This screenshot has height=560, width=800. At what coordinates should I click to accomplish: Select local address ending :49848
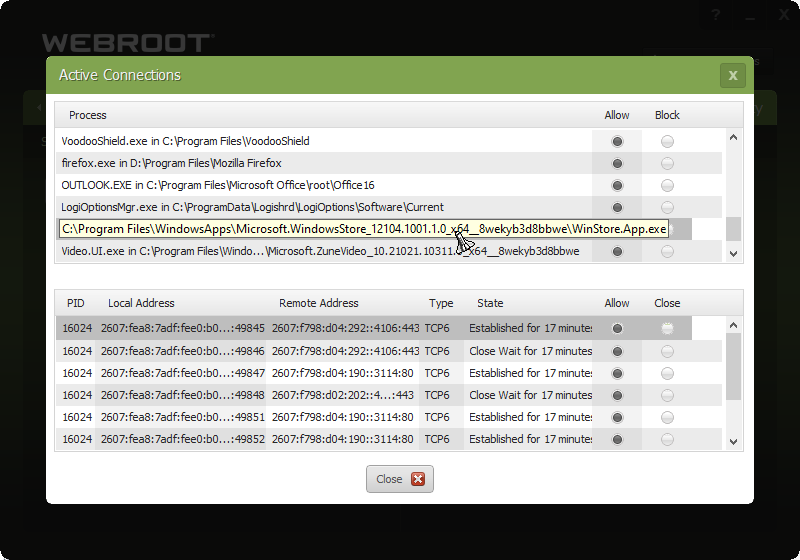(x=183, y=395)
